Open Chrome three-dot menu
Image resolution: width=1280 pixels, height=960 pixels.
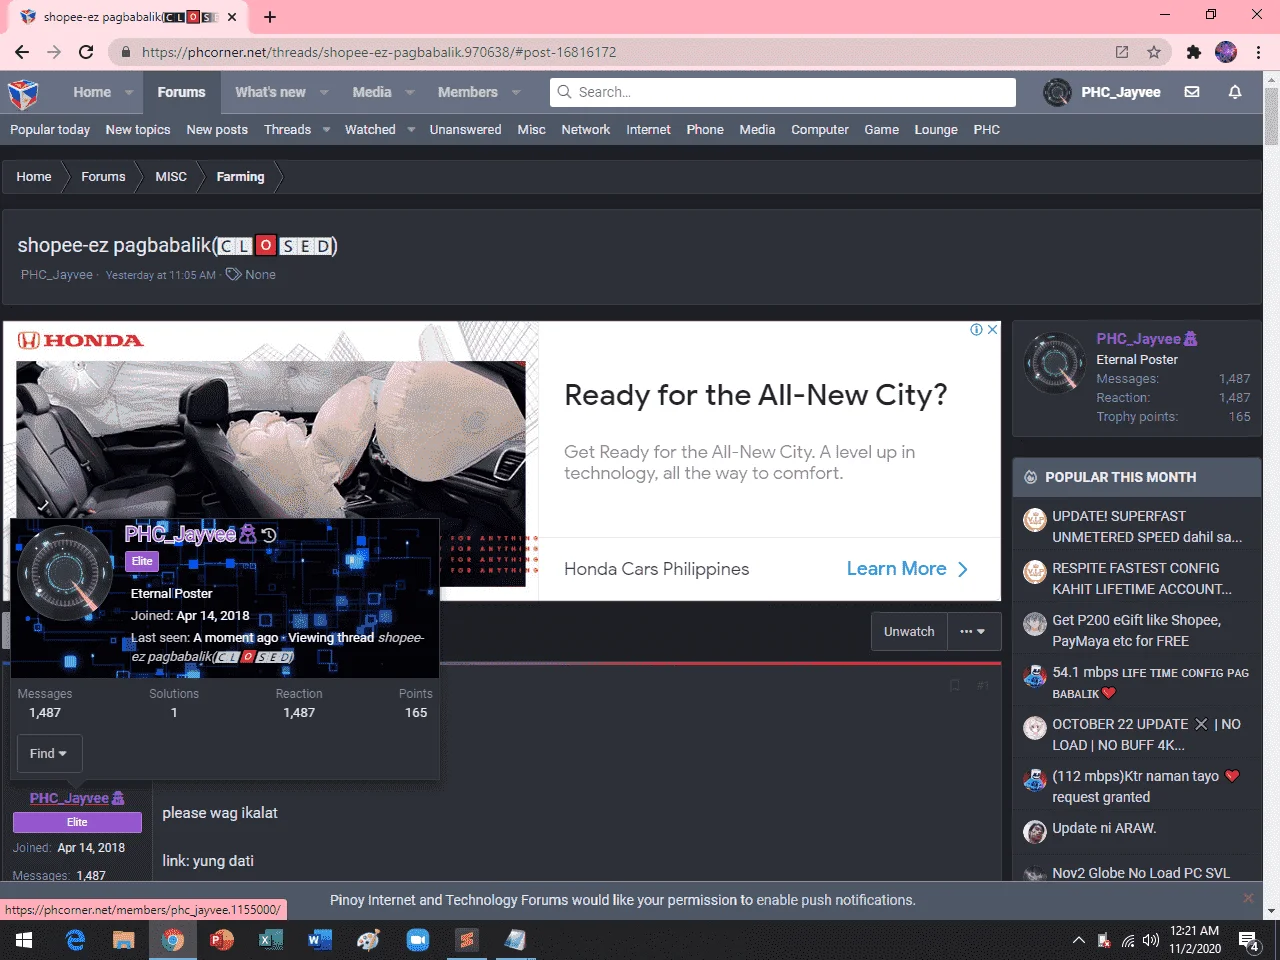pyautogui.click(x=1259, y=52)
